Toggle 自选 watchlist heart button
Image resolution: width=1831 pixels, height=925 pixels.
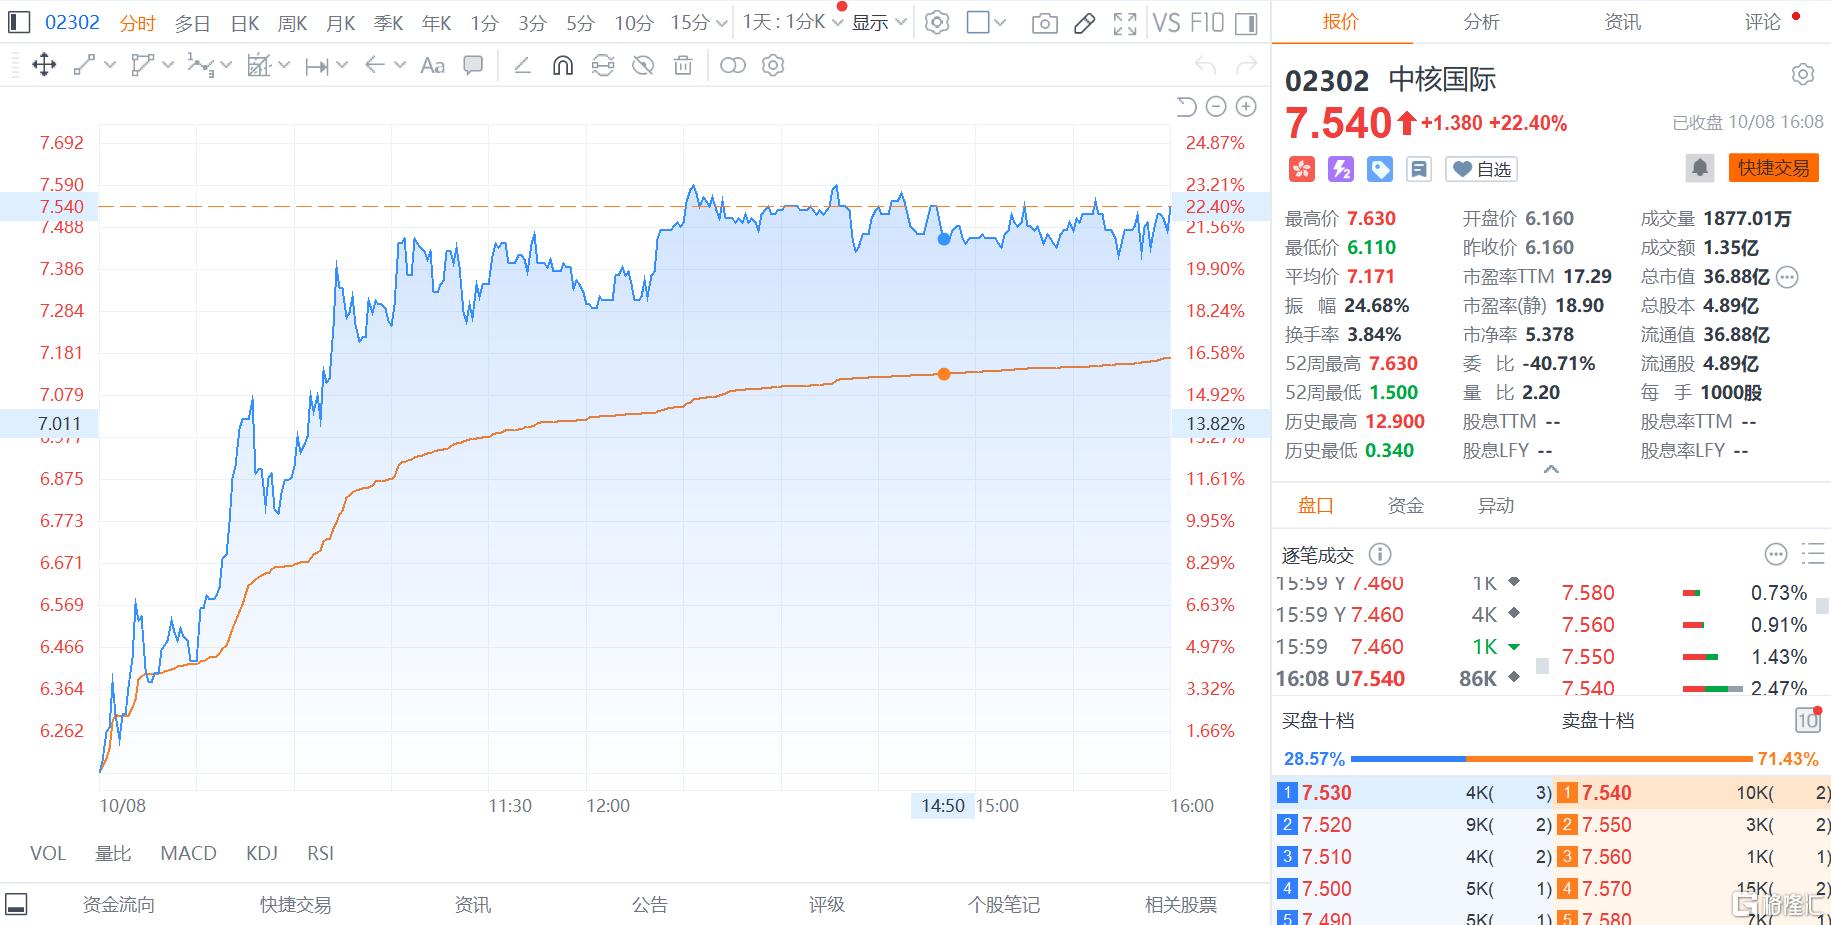point(1482,169)
